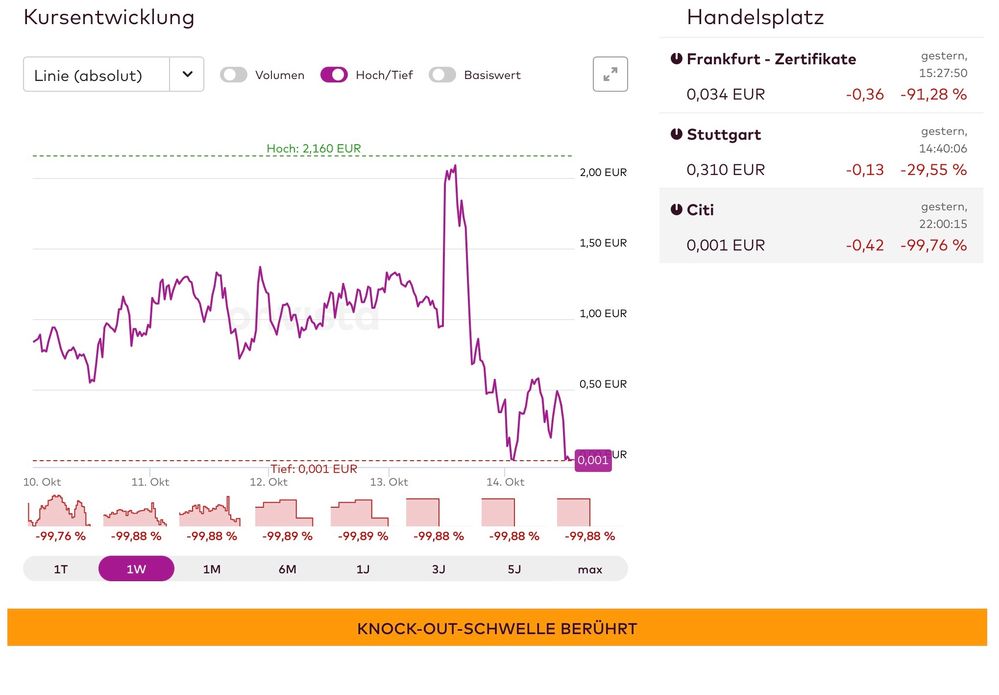This screenshot has width=999, height=695.
Task: Select the 1T time range tab
Action: coord(61,569)
